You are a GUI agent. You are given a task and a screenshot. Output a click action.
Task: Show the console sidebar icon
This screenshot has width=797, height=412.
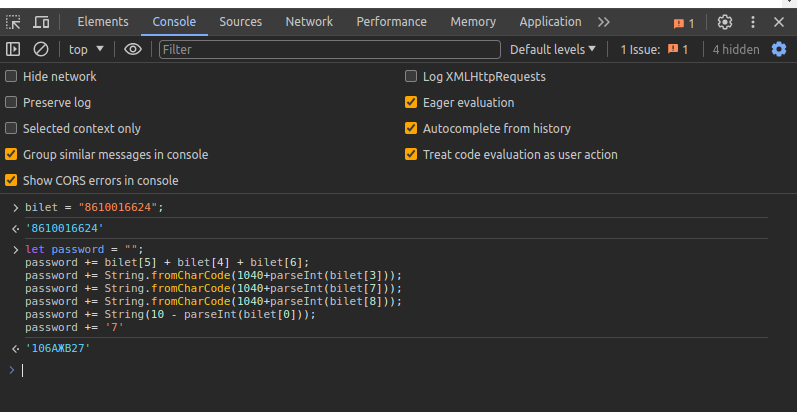13,49
